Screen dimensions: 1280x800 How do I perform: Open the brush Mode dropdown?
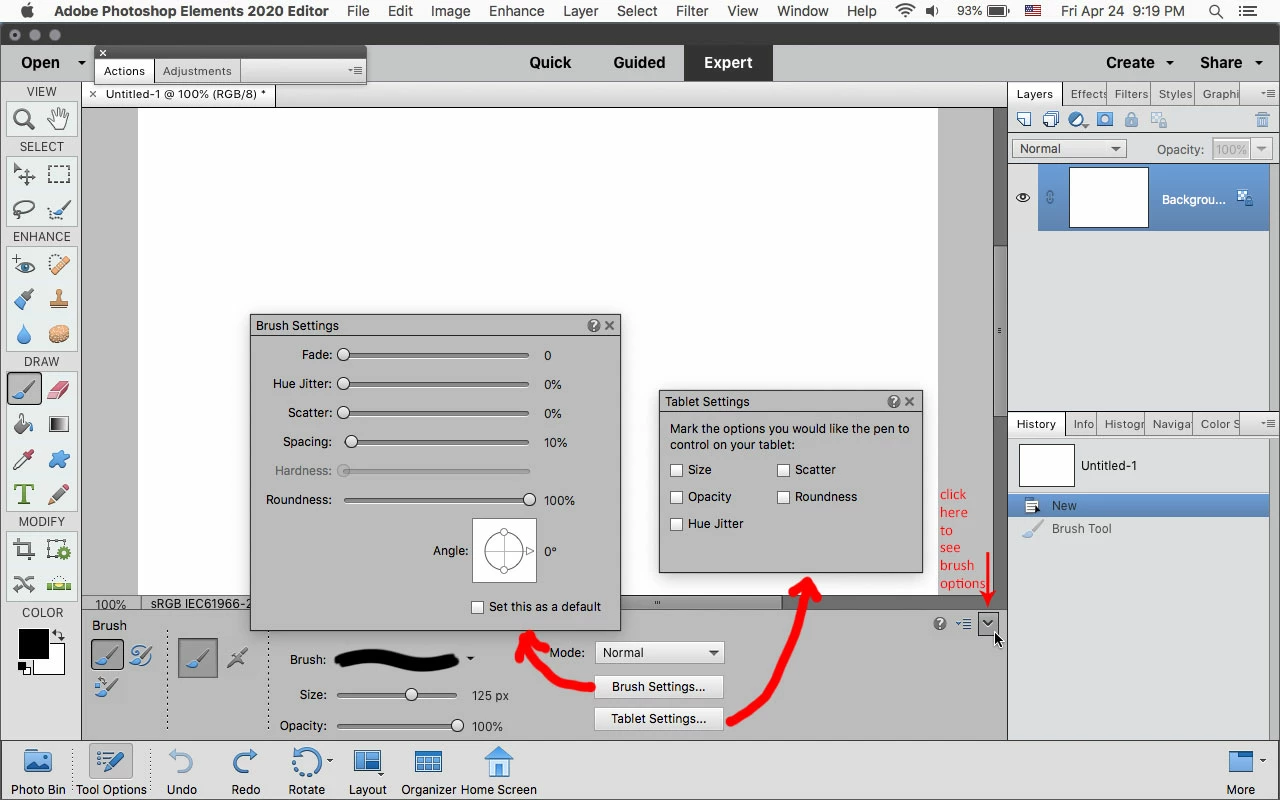click(660, 653)
